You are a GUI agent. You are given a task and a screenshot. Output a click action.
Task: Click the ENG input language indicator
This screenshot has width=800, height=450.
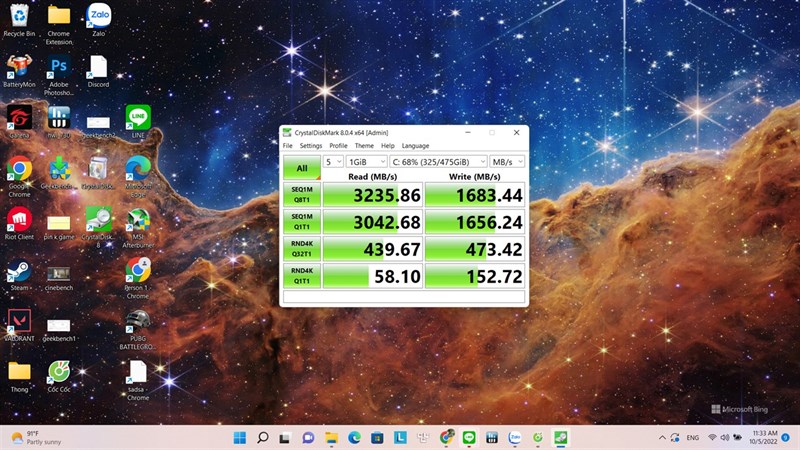click(692, 437)
